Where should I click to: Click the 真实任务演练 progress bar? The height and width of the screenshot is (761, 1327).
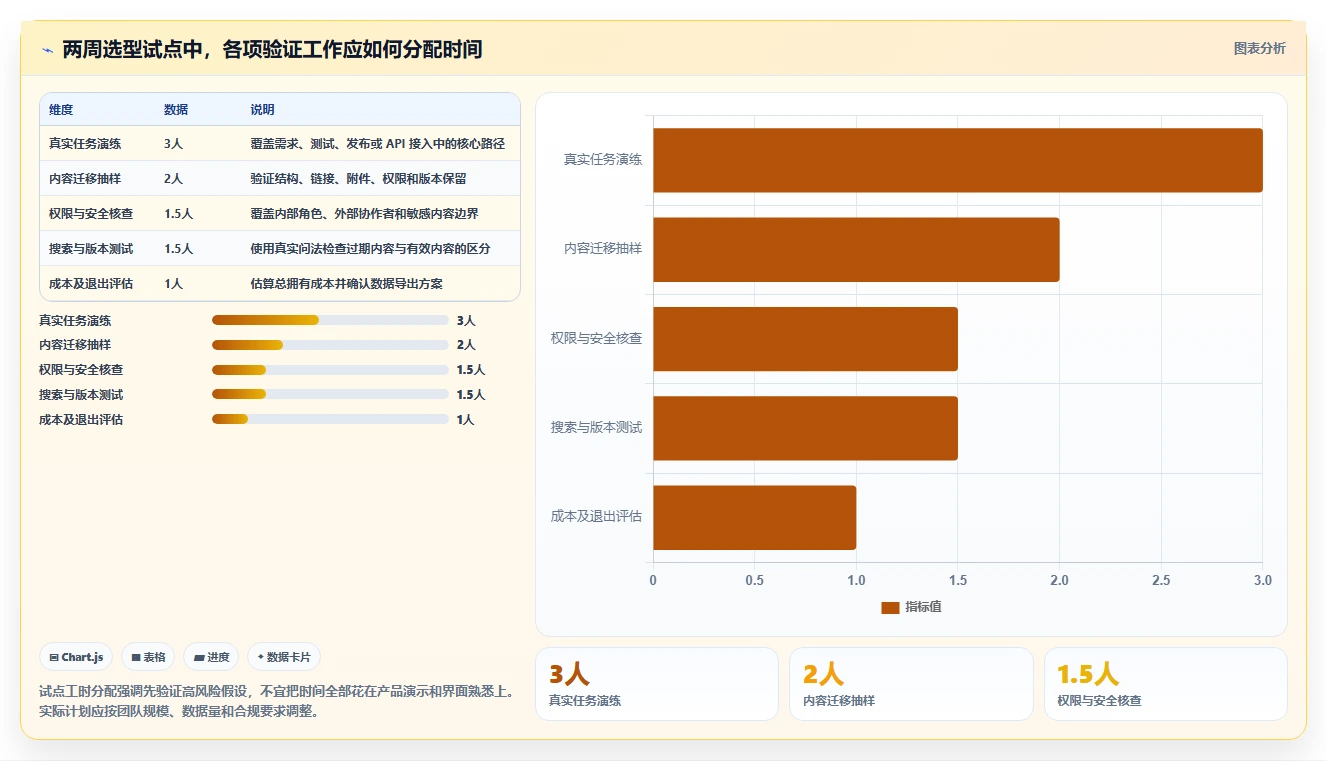tap(330, 320)
